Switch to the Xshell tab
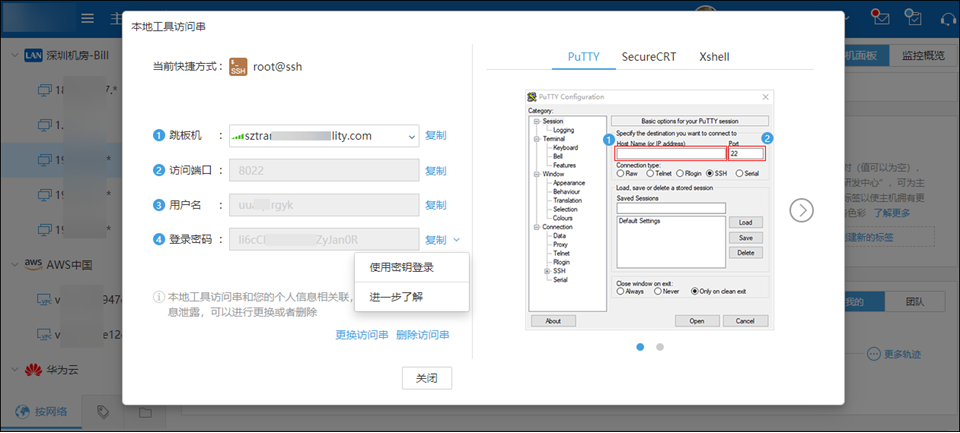This screenshot has height=433, width=960. click(714, 57)
